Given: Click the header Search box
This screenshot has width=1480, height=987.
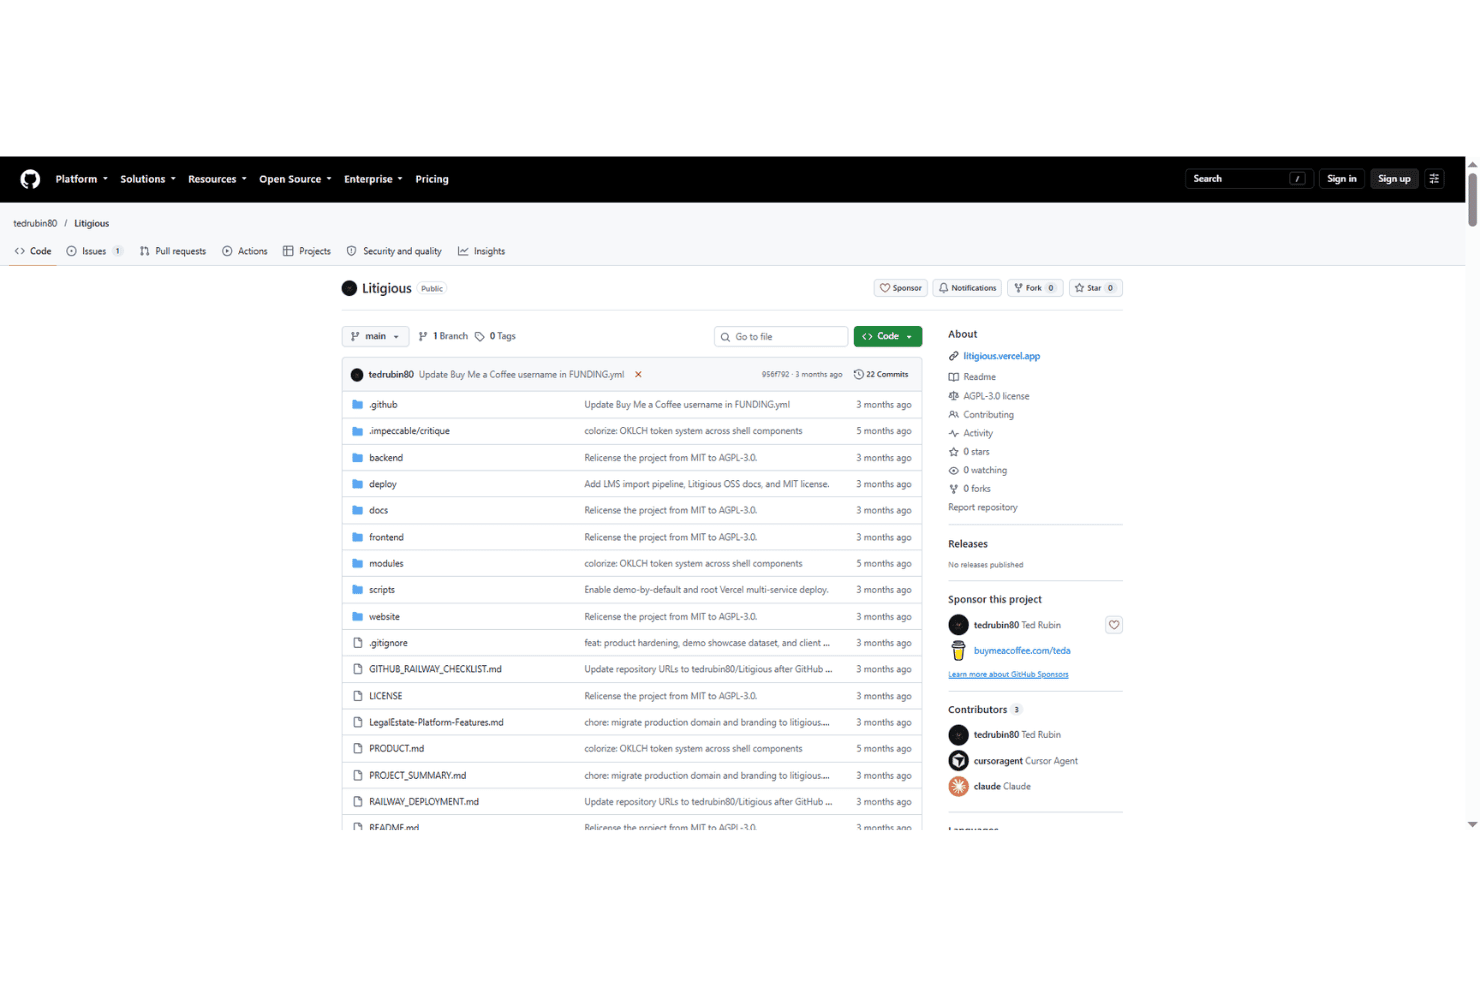Looking at the screenshot, I should tap(1248, 179).
